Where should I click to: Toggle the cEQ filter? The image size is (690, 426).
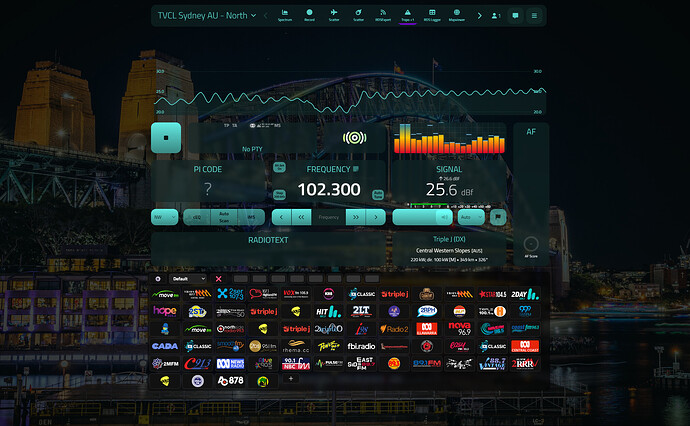197,217
